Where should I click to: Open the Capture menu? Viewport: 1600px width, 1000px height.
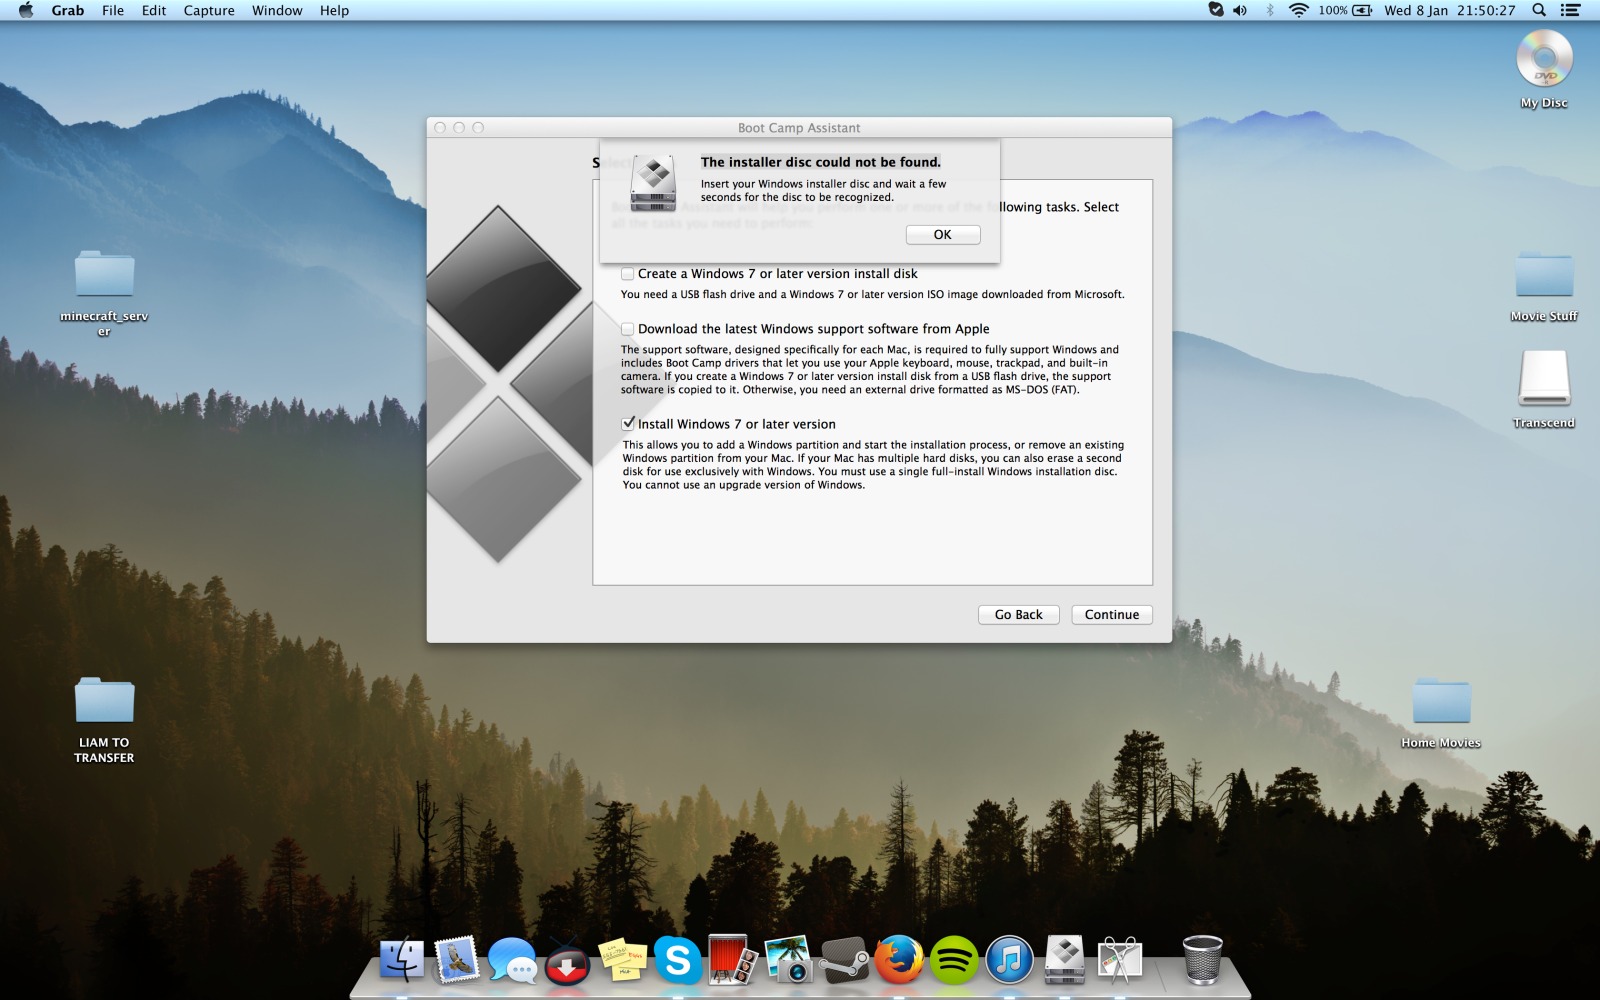point(209,10)
